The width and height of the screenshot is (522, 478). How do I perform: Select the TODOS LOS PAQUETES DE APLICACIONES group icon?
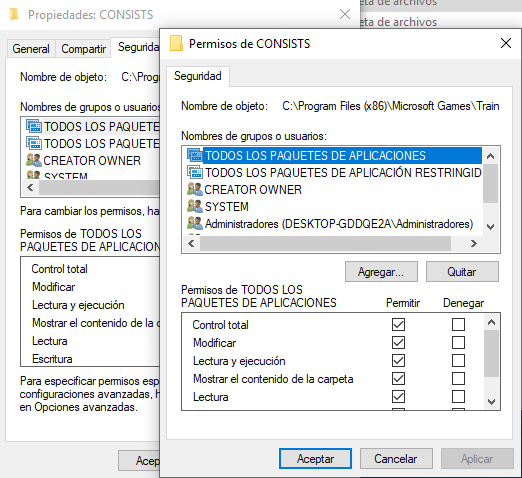[195, 156]
